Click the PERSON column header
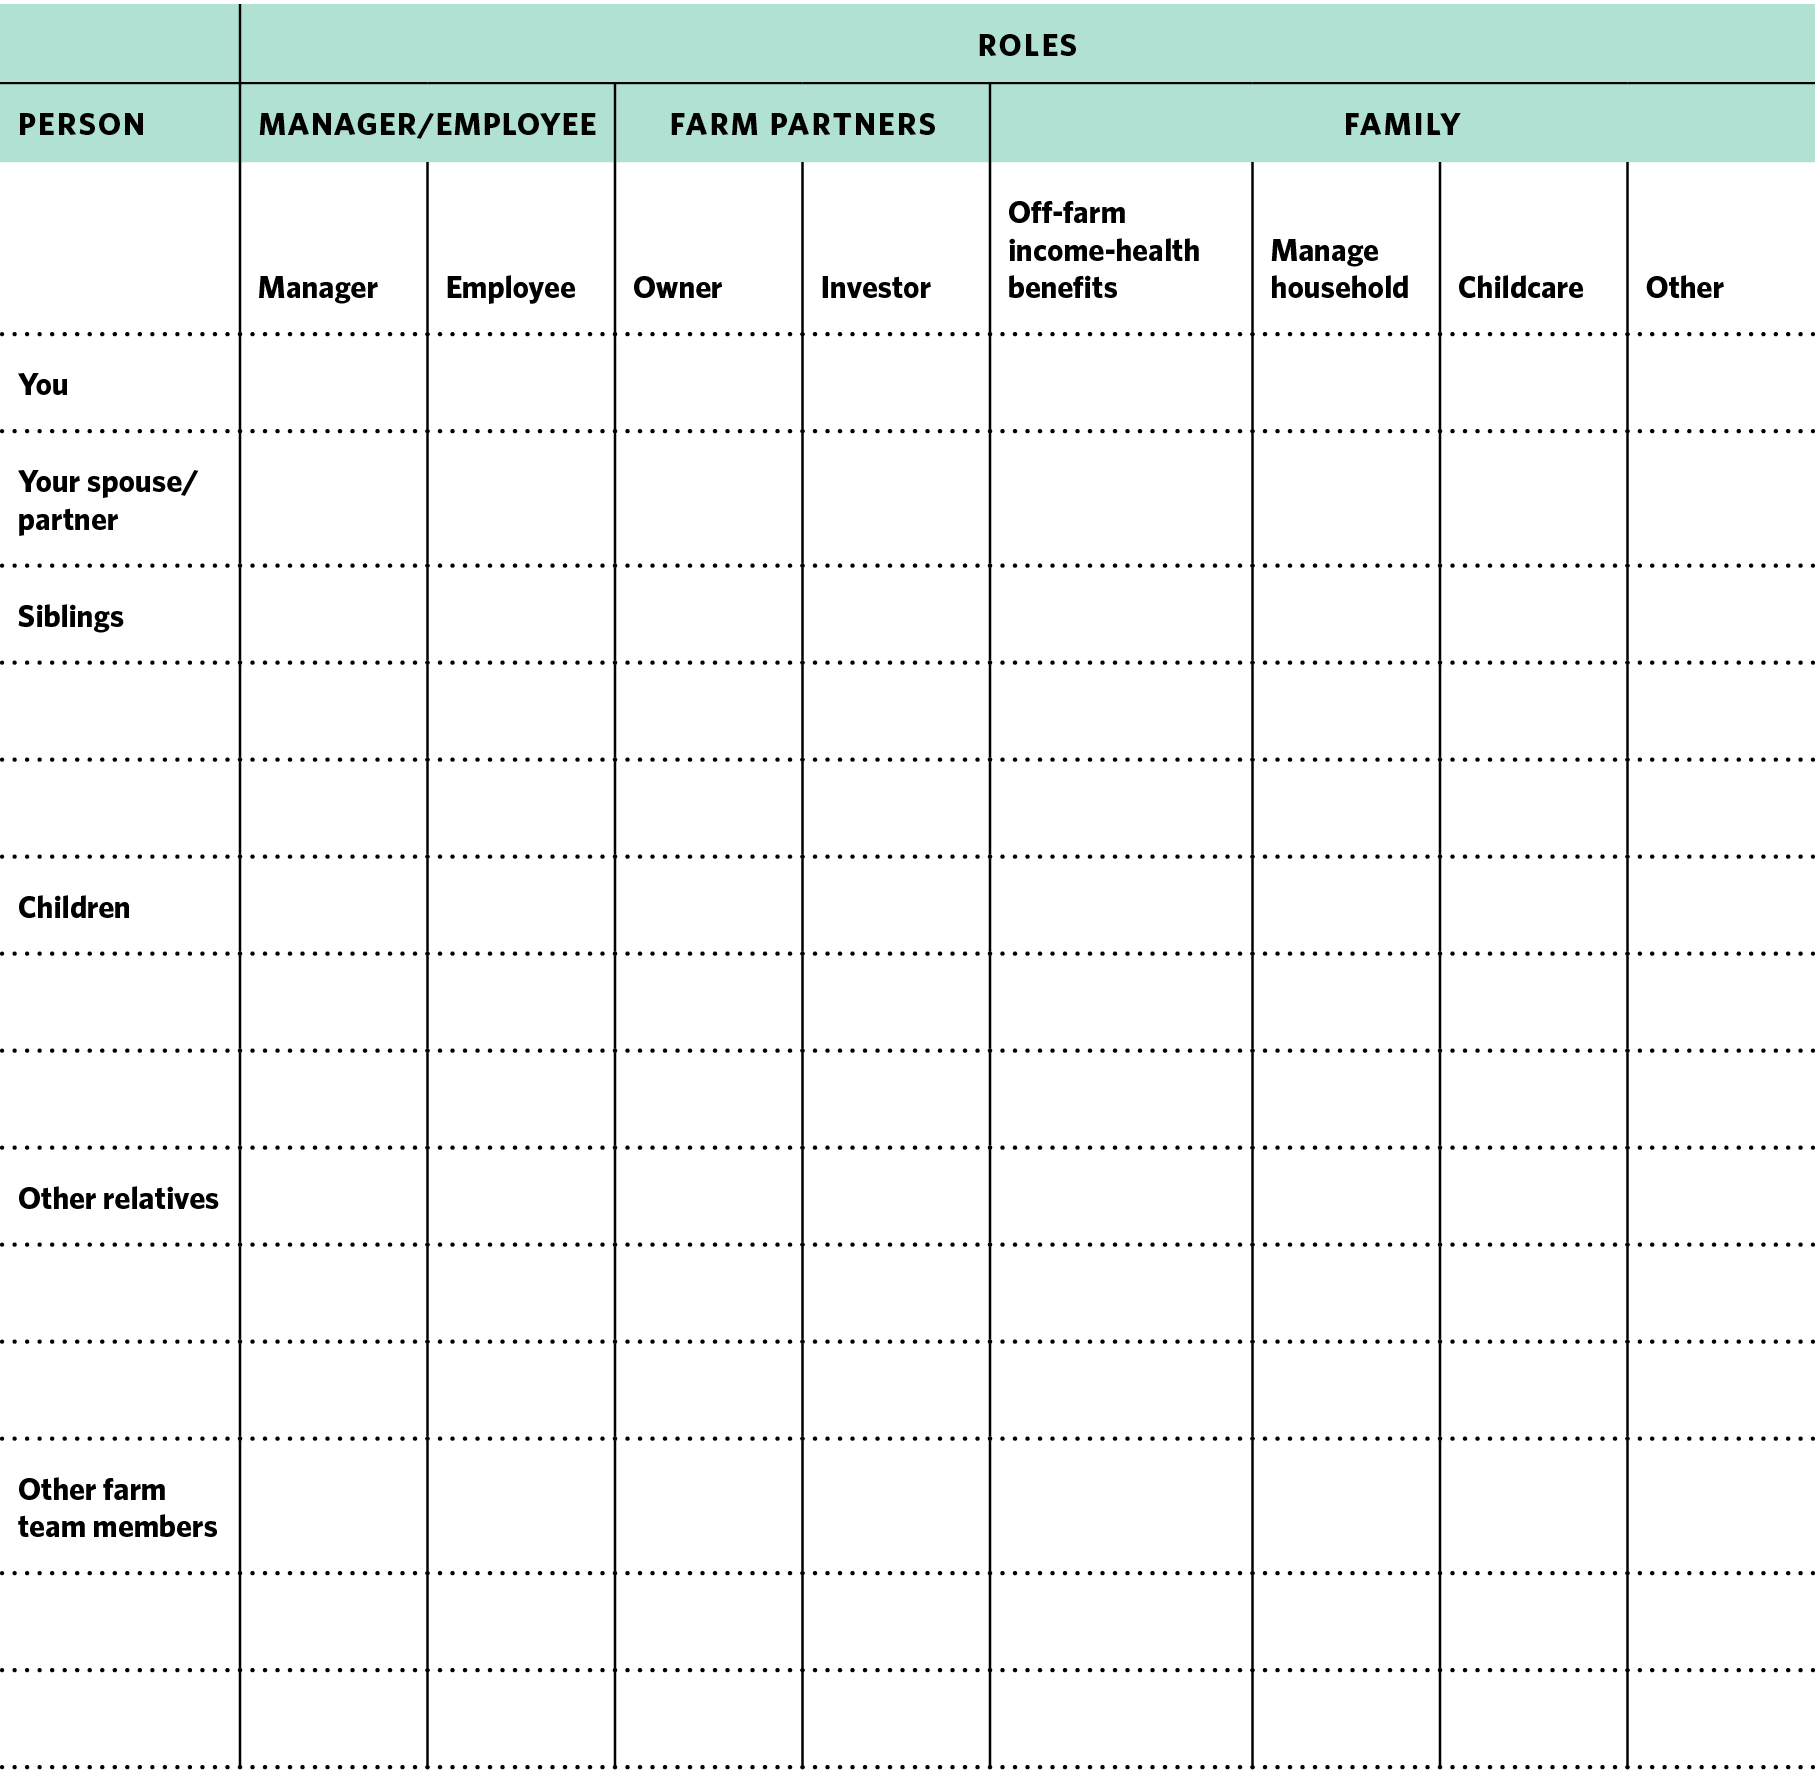The height and width of the screenshot is (1787, 1815). 82,125
